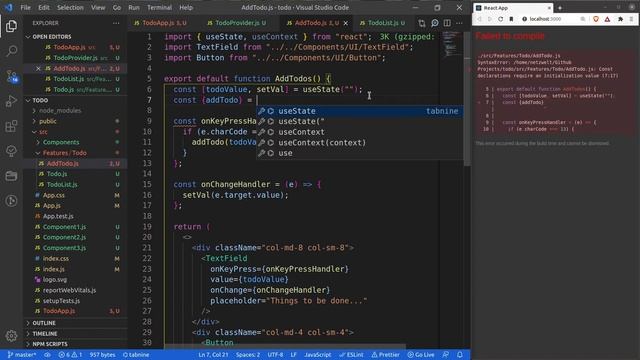Open Manage settings gear in activity bar
Screen dimensions: 640x360
pyautogui.click(x=11, y=336)
